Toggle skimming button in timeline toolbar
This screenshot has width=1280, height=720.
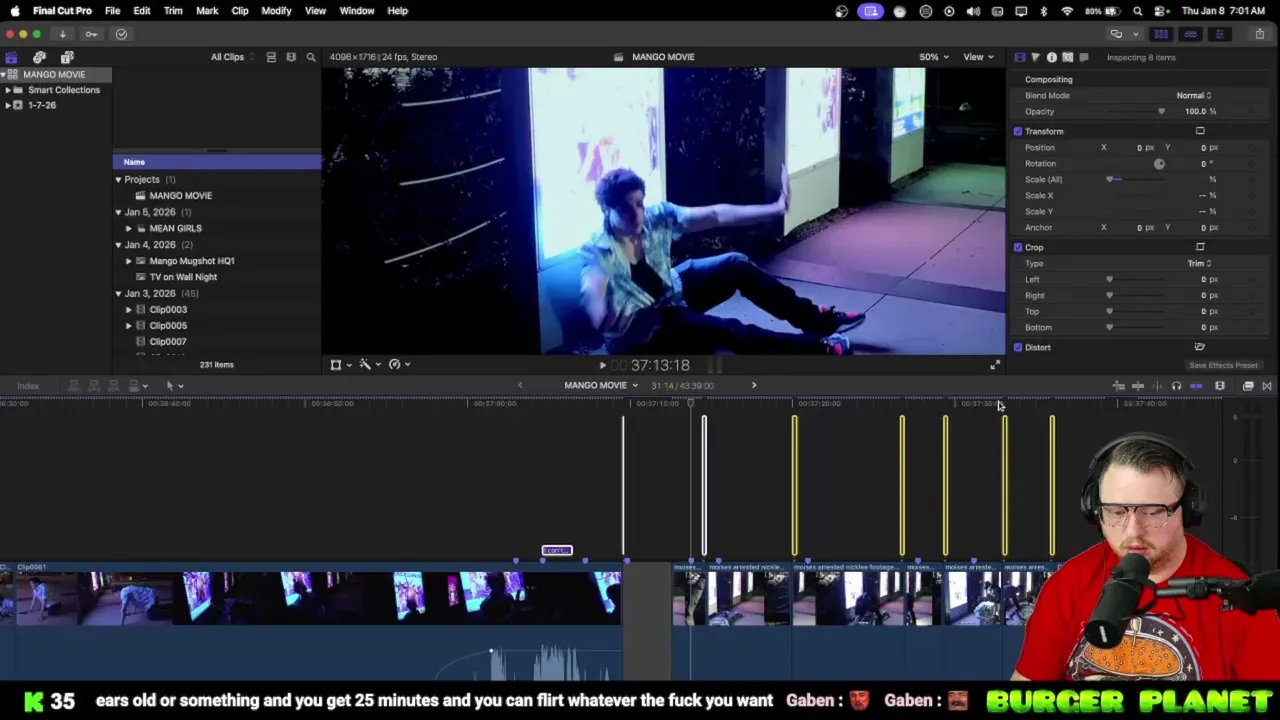coord(1138,386)
